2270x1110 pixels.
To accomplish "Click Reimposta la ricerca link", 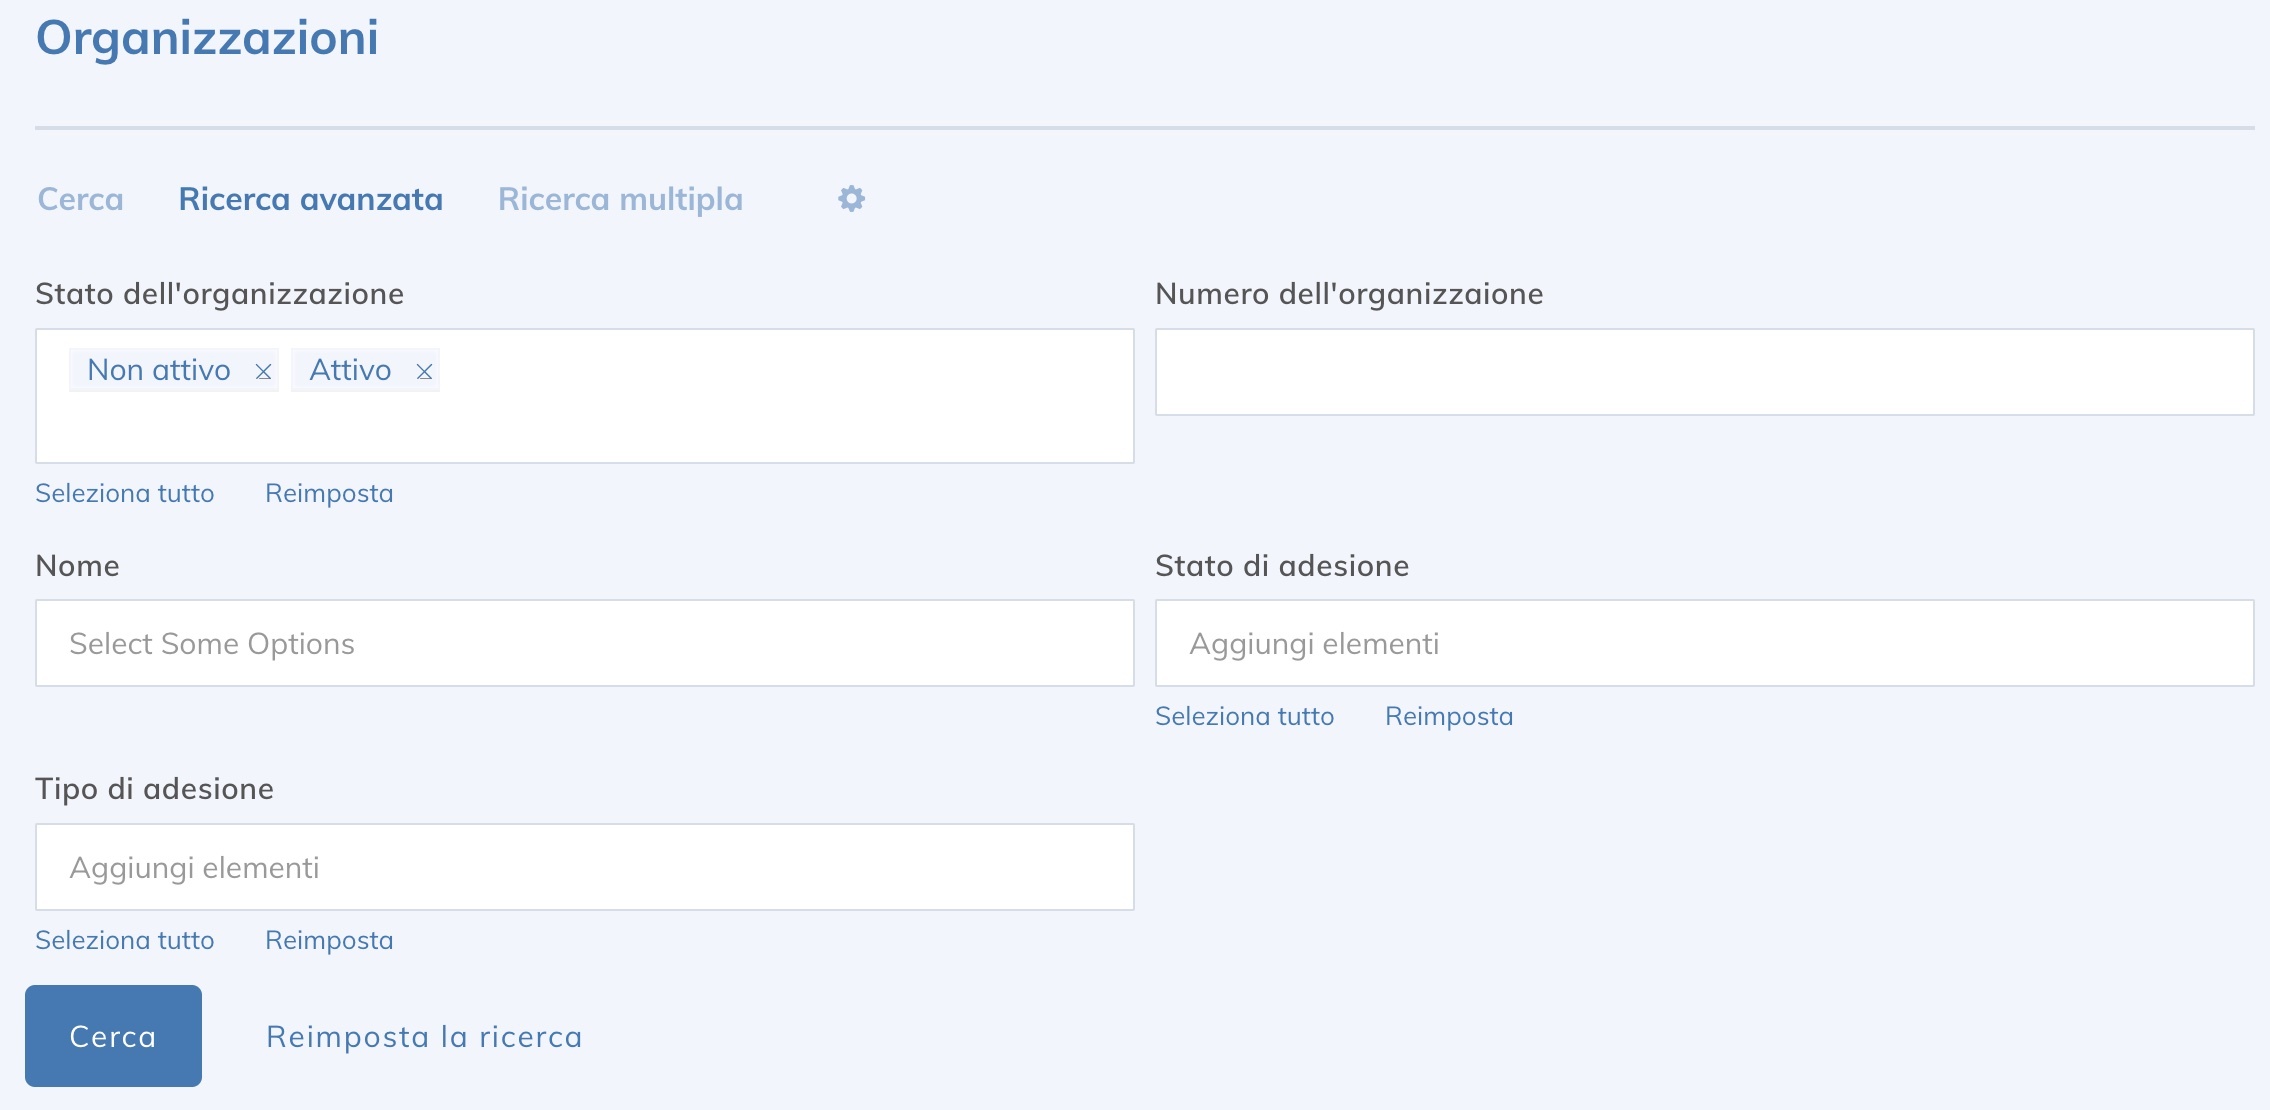I will [423, 1036].
